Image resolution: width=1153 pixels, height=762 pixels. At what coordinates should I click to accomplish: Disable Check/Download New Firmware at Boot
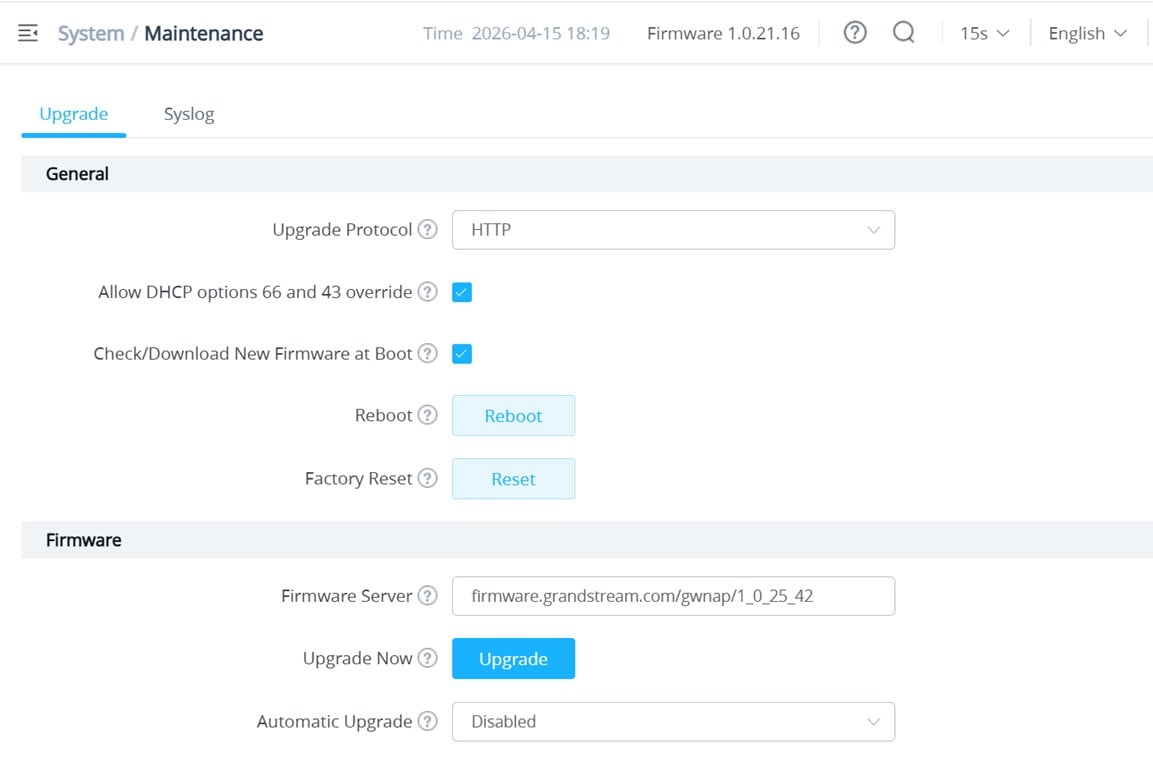[x=462, y=354]
